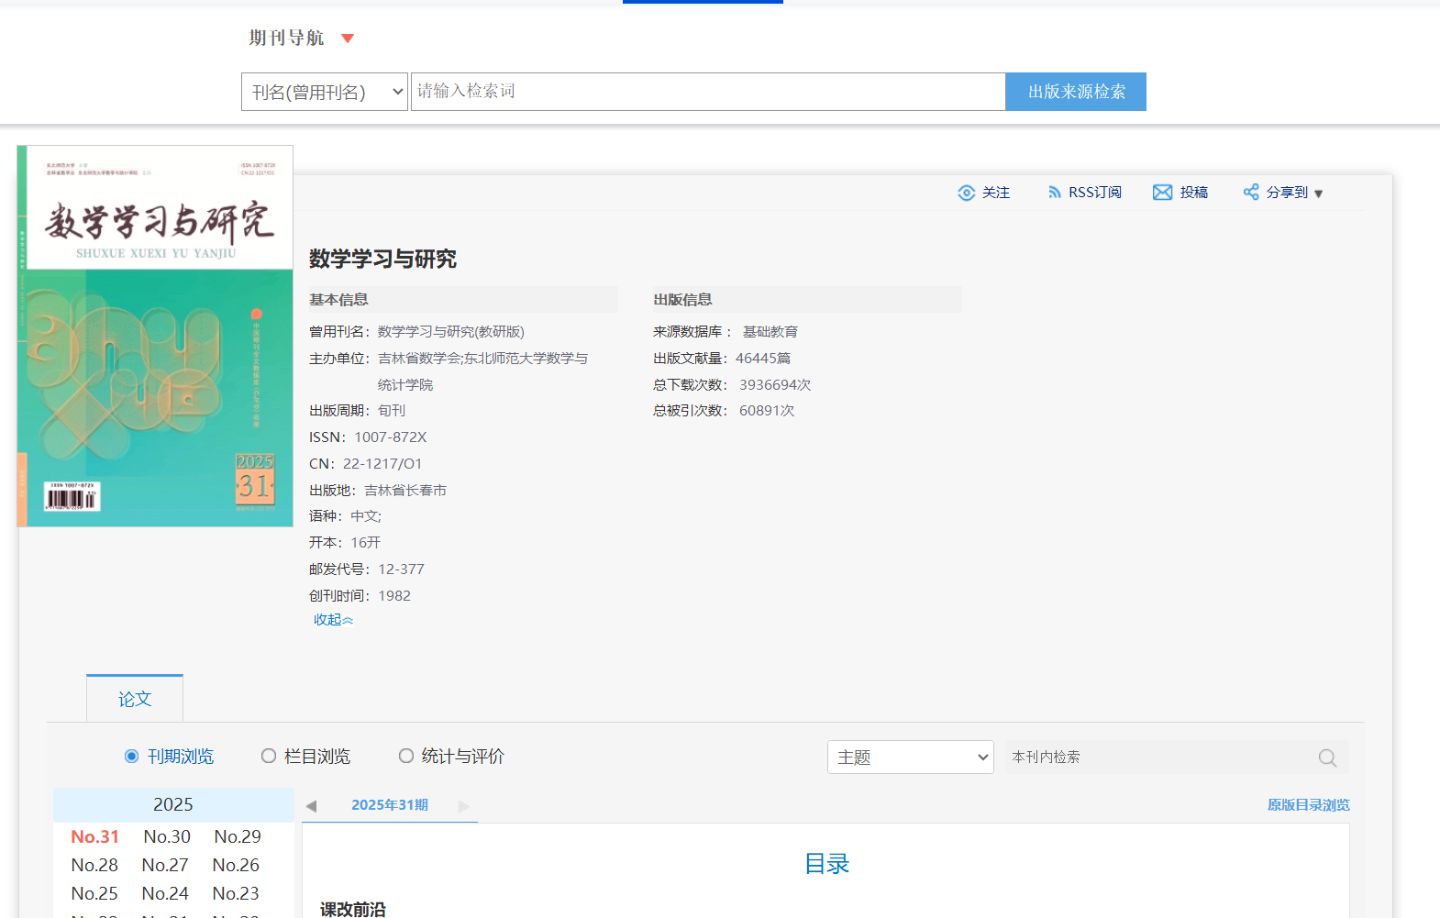The height and width of the screenshot is (918, 1440).
Task: Click the eye icon to follow journal
Action: (x=966, y=193)
